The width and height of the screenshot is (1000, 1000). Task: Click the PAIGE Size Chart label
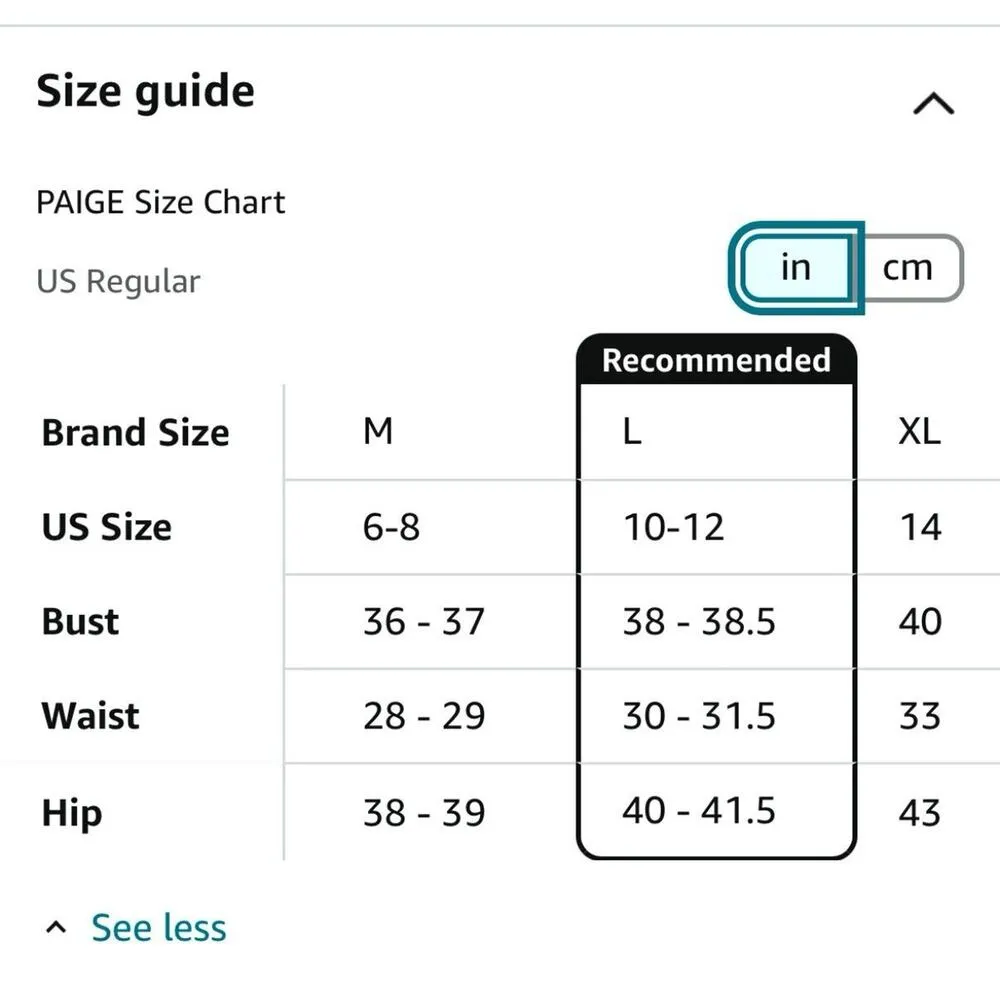(161, 203)
